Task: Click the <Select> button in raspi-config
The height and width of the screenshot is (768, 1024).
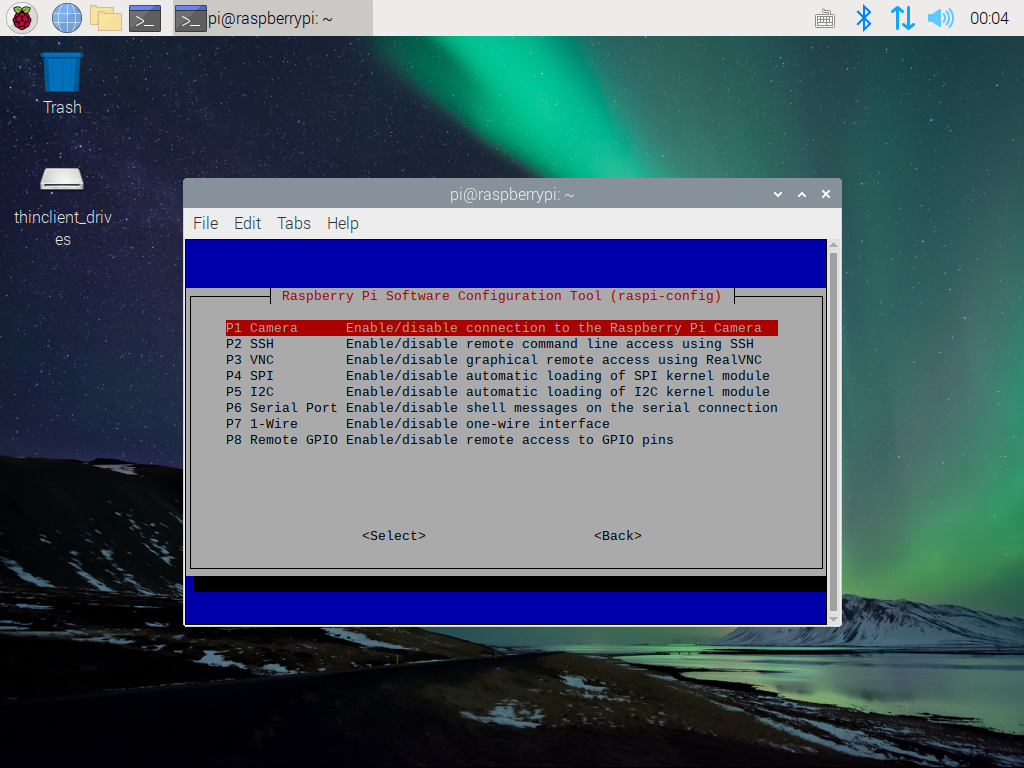Action: [x=394, y=536]
